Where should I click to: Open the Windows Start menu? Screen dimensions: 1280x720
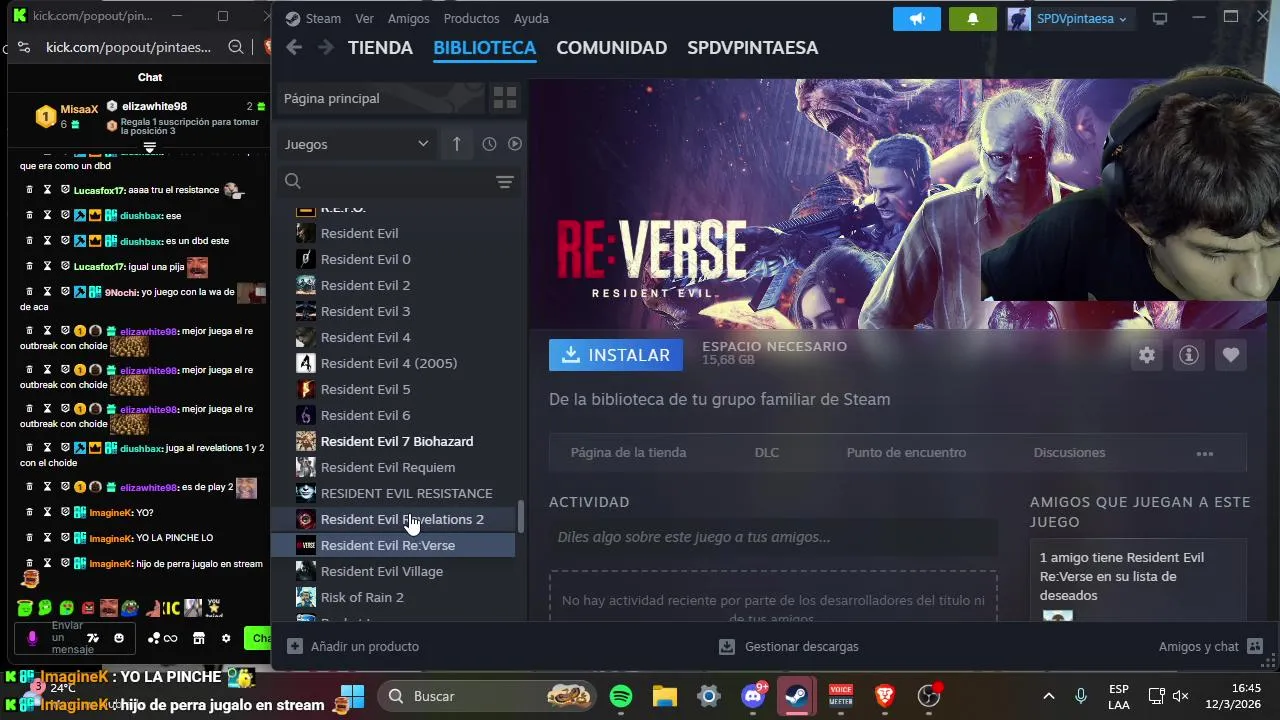click(x=353, y=696)
